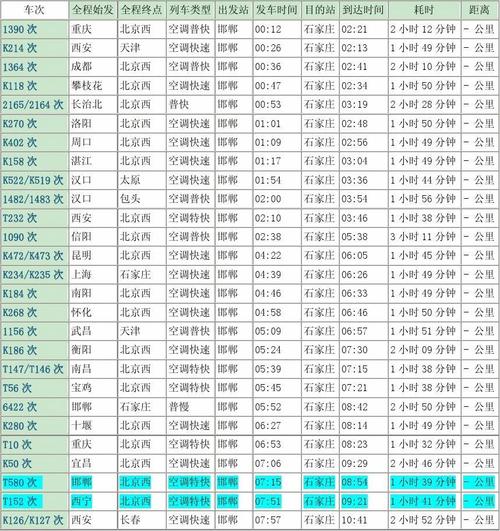Click arrival time 08:54 in highlighted row
This screenshot has height=531, width=500.
[x=354, y=482]
